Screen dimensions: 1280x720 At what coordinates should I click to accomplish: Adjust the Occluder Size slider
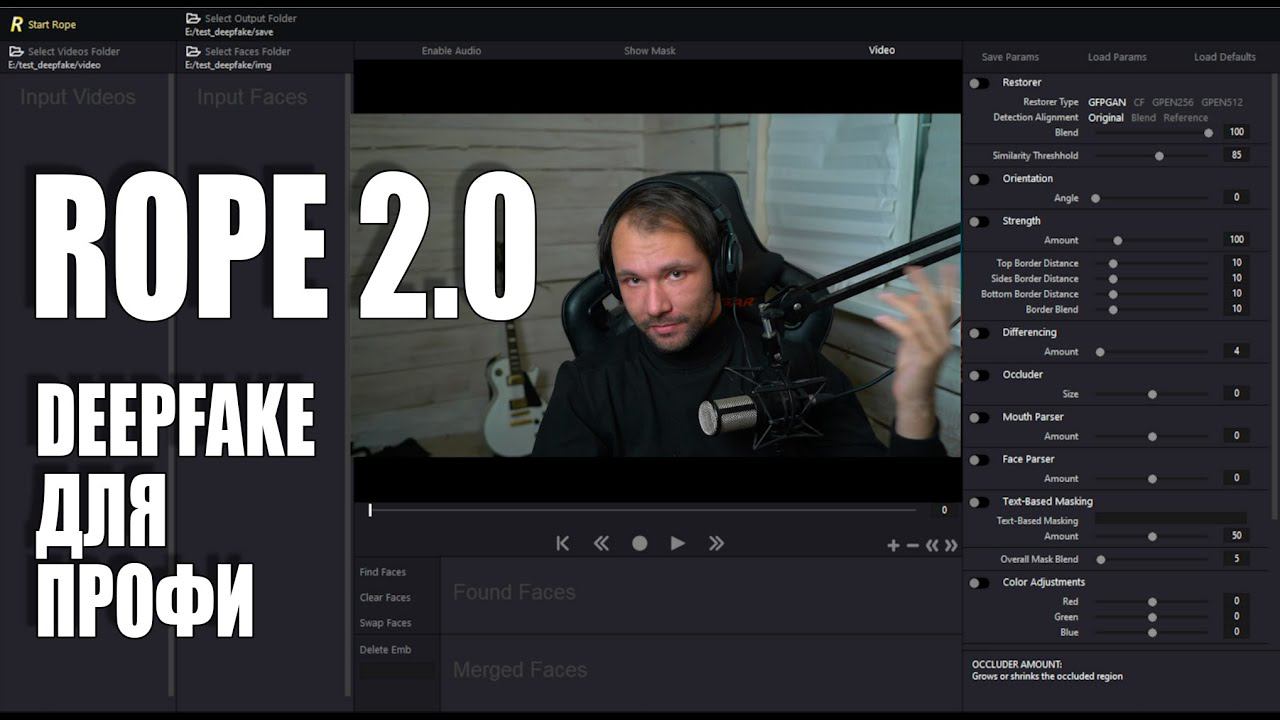click(1152, 394)
